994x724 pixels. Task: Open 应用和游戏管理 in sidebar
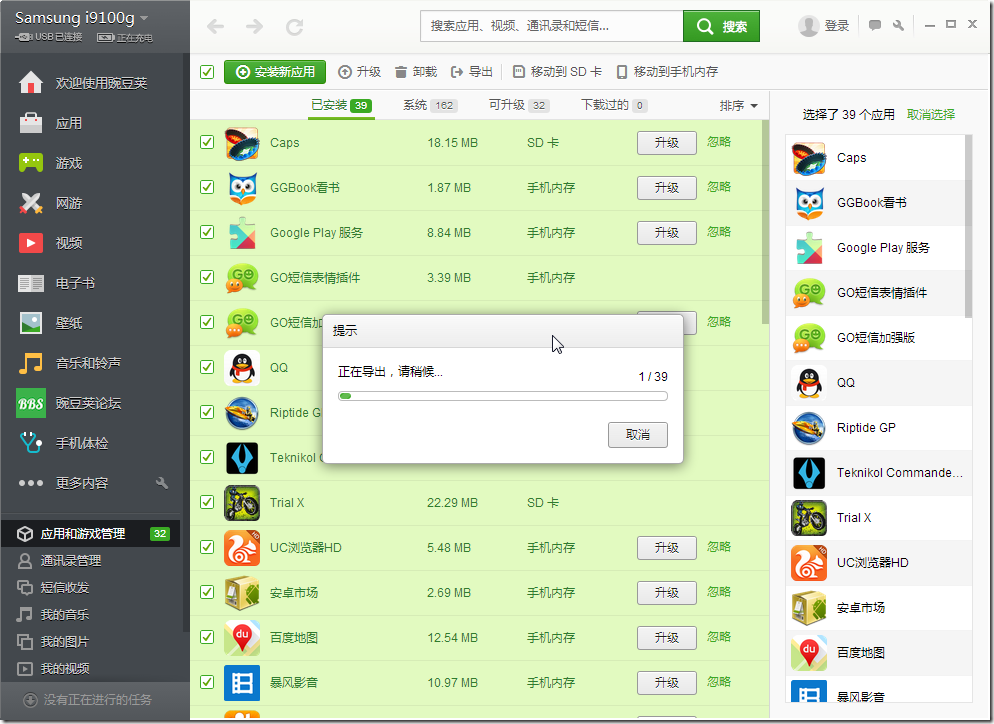pos(91,534)
